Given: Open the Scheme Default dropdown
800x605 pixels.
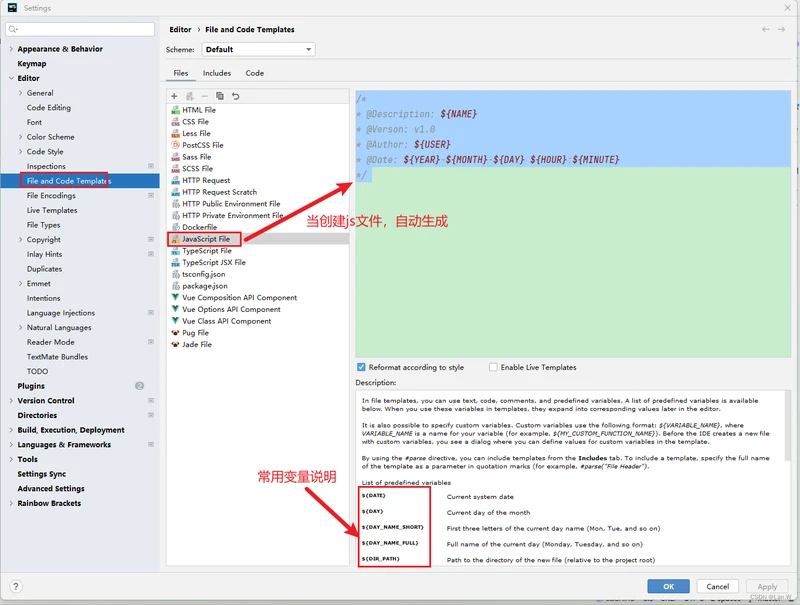Looking at the screenshot, I should [259, 49].
